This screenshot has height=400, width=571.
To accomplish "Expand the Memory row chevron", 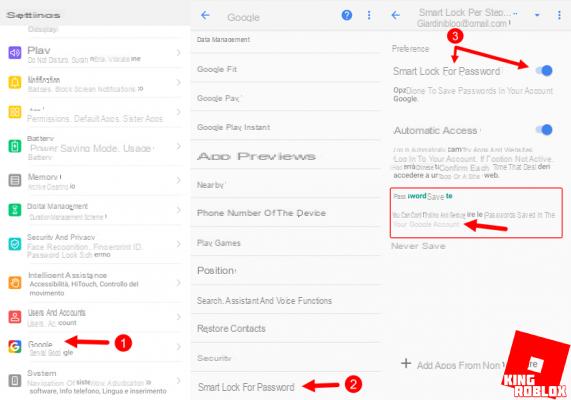I will point(179,180).
